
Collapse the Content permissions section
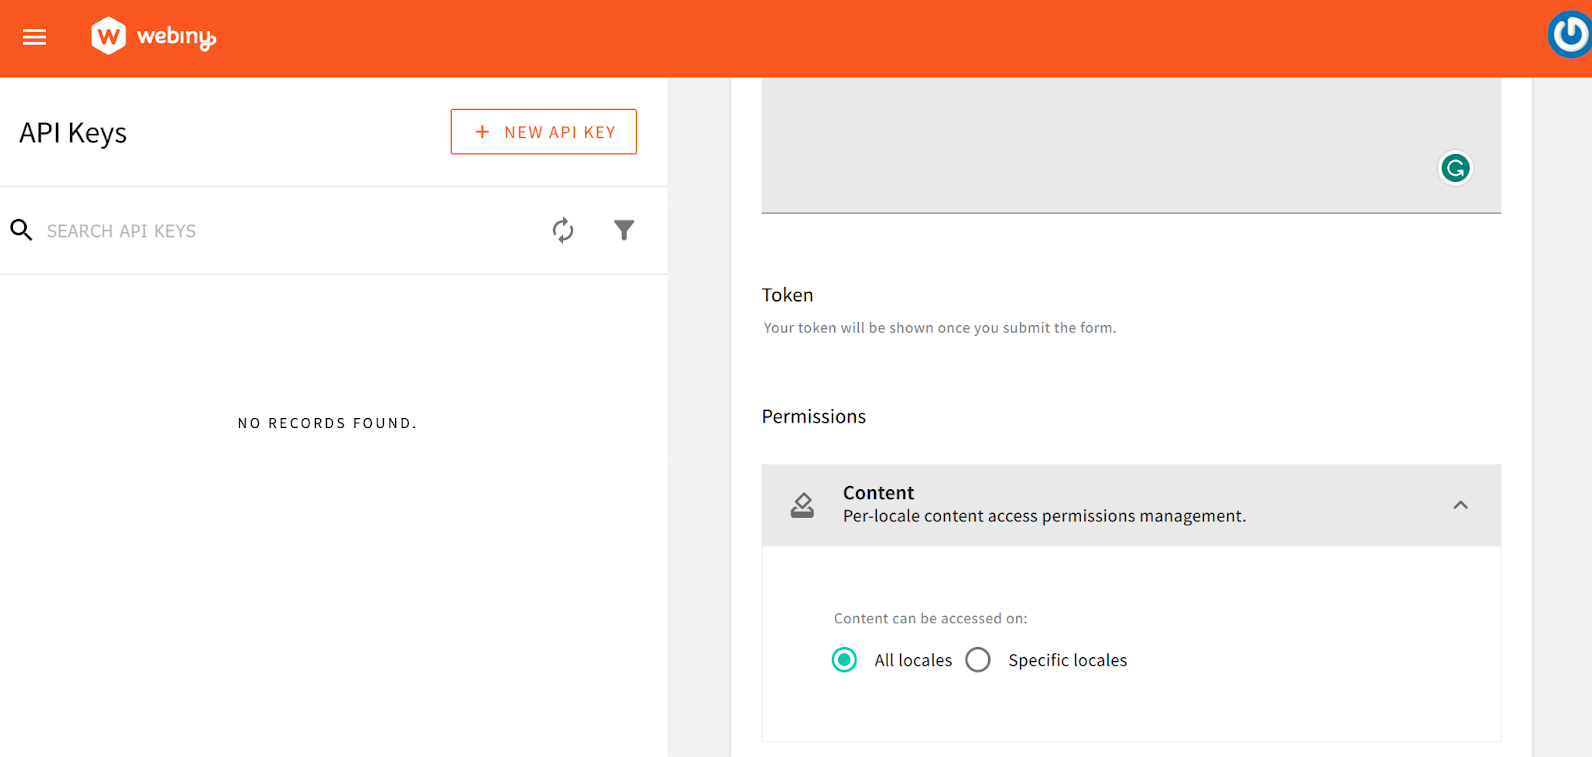[x=1461, y=505]
